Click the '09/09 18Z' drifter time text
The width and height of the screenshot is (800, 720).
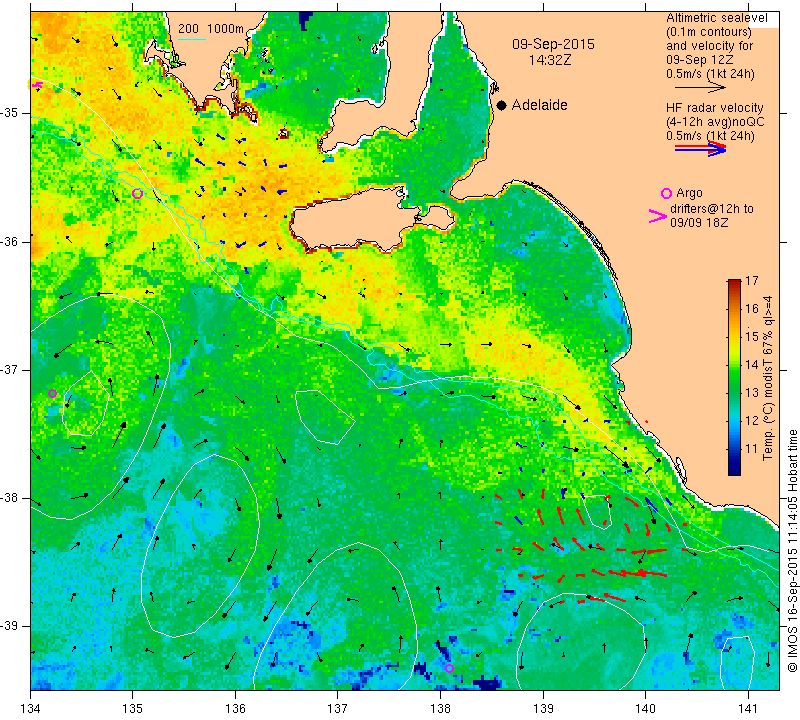tap(699, 223)
